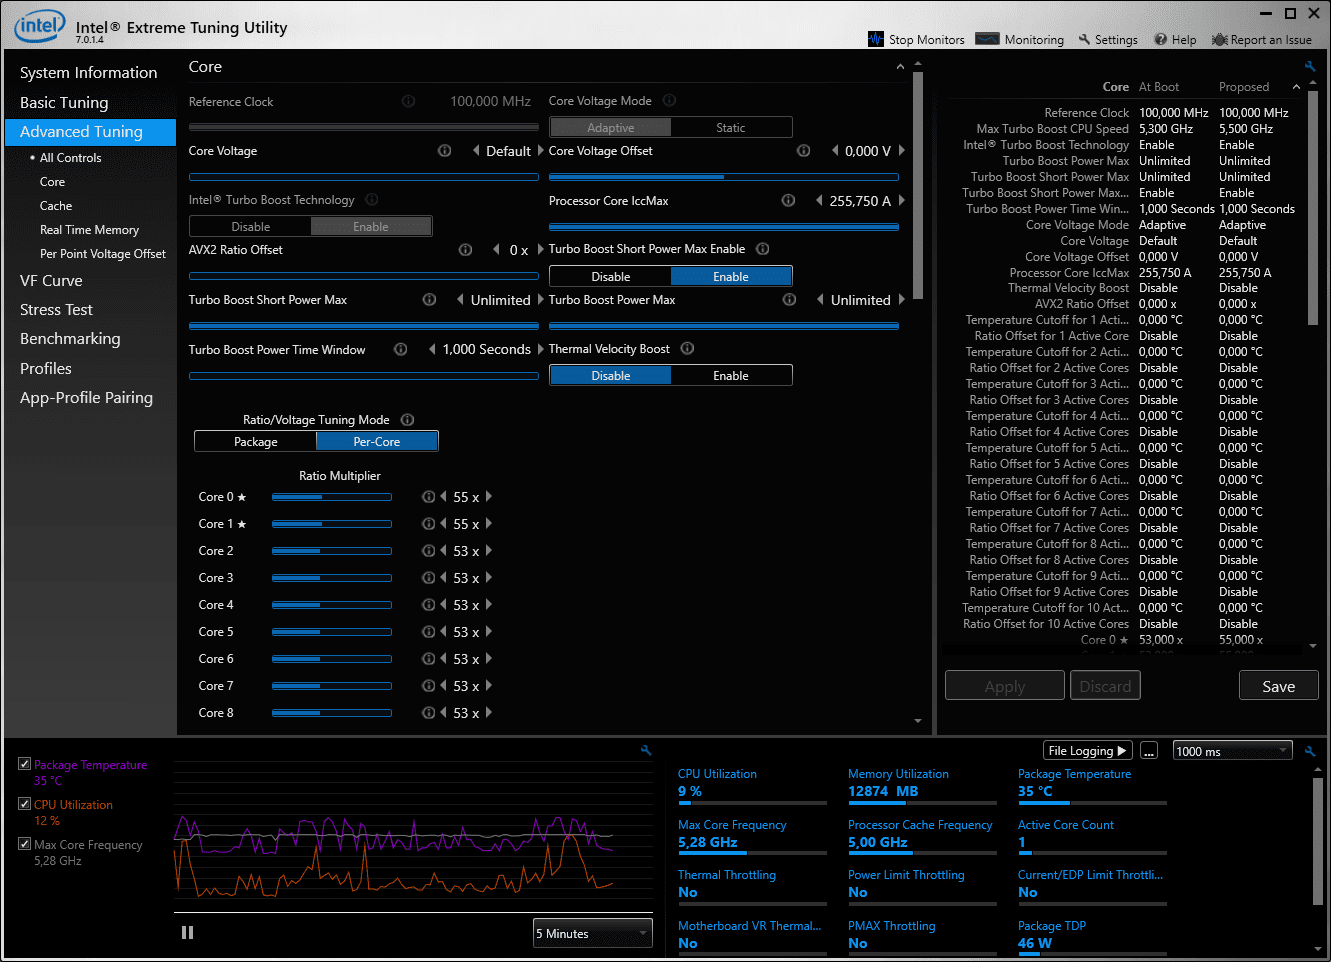Select Real Time Memory under Advanced Tuning
Viewport: 1331px width, 962px height.
click(x=89, y=229)
